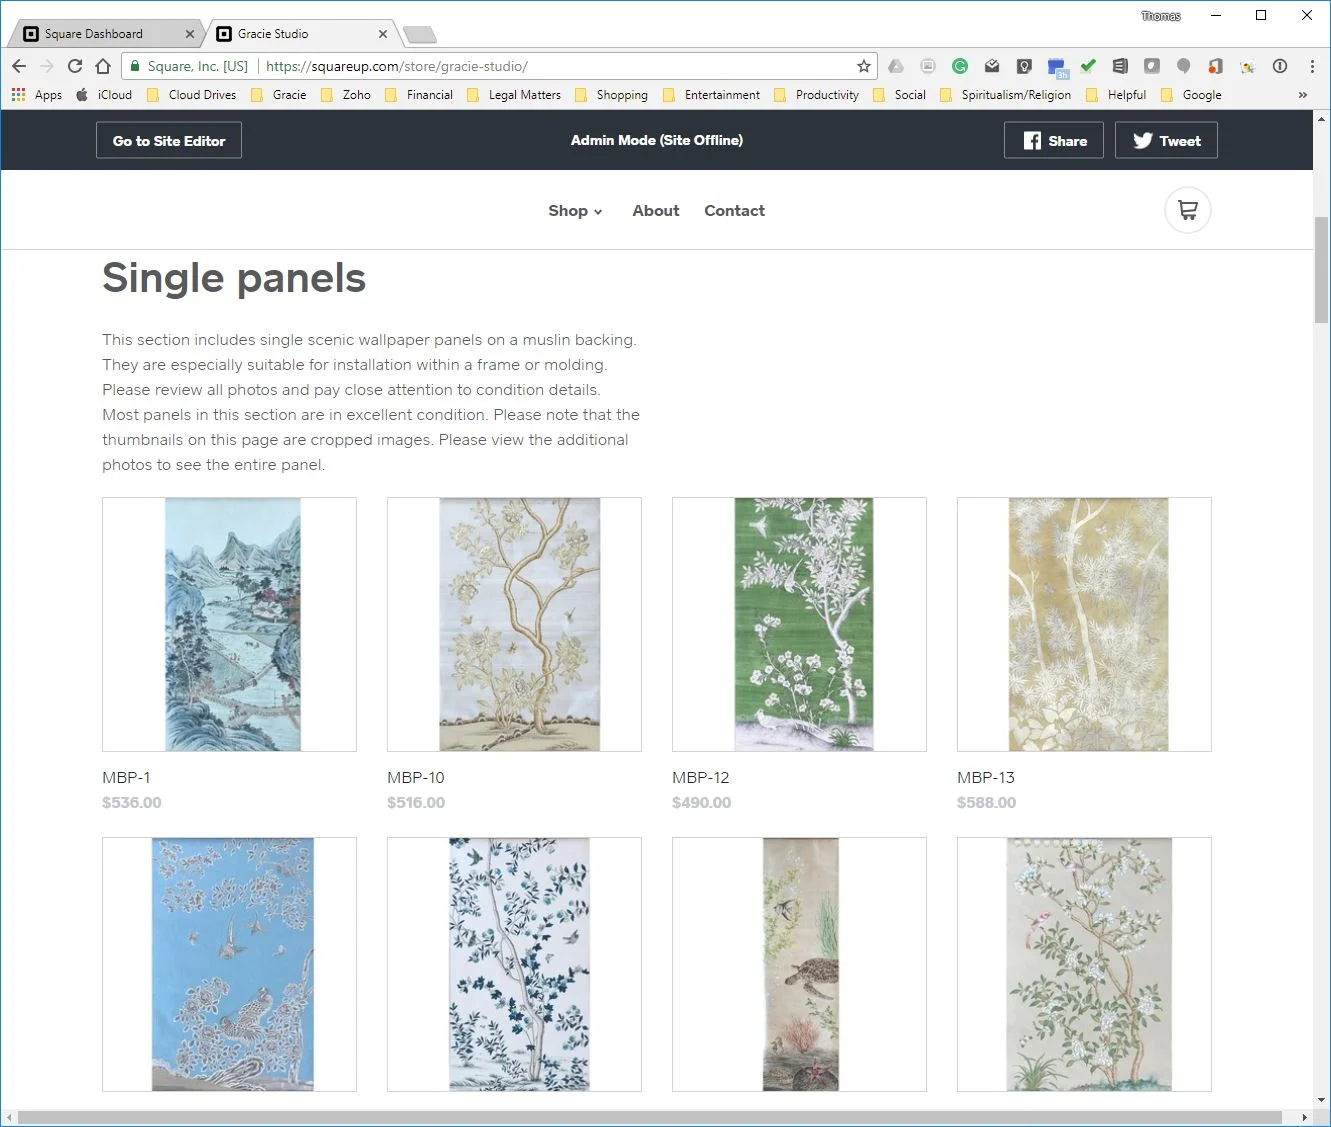
Task: Open the Legal Matters bookmark folder
Action: click(x=514, y=95)
